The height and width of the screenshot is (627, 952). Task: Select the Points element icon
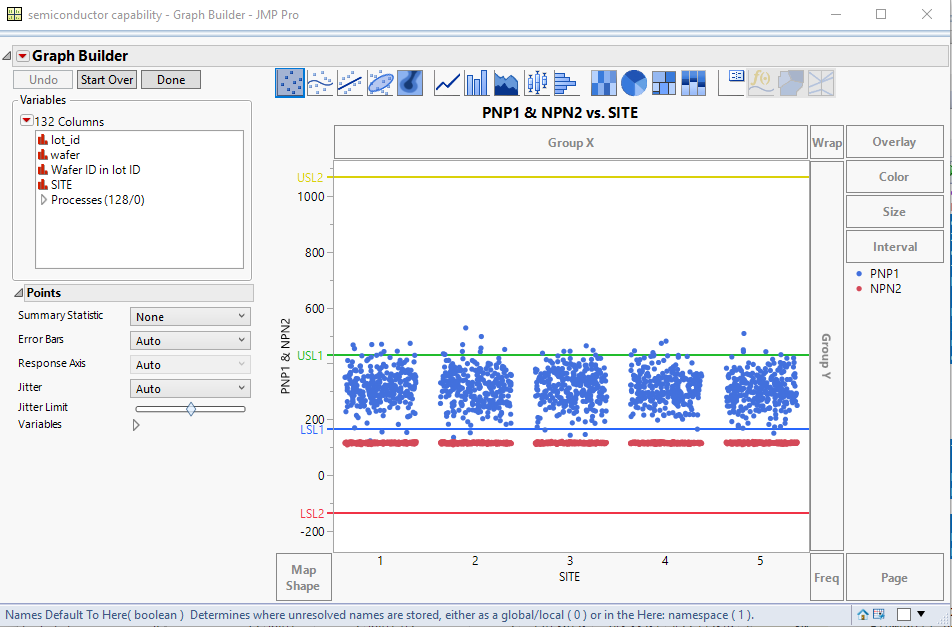coord(290,83)
